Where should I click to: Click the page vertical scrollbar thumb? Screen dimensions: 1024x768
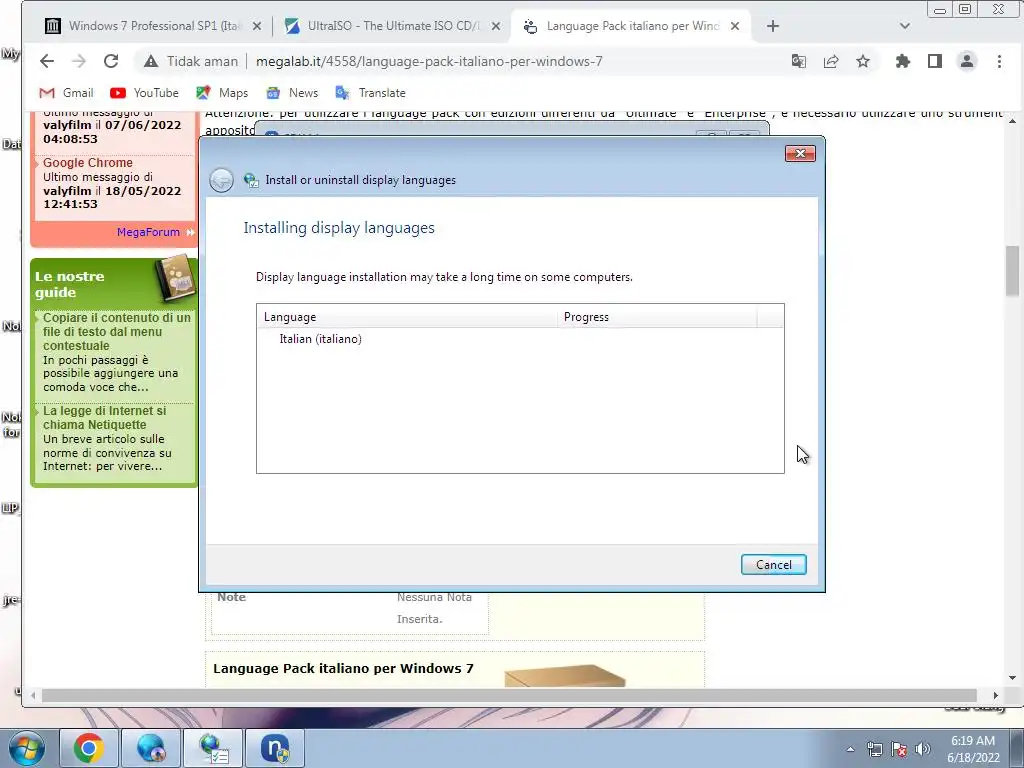click(x=1012, y=270)
